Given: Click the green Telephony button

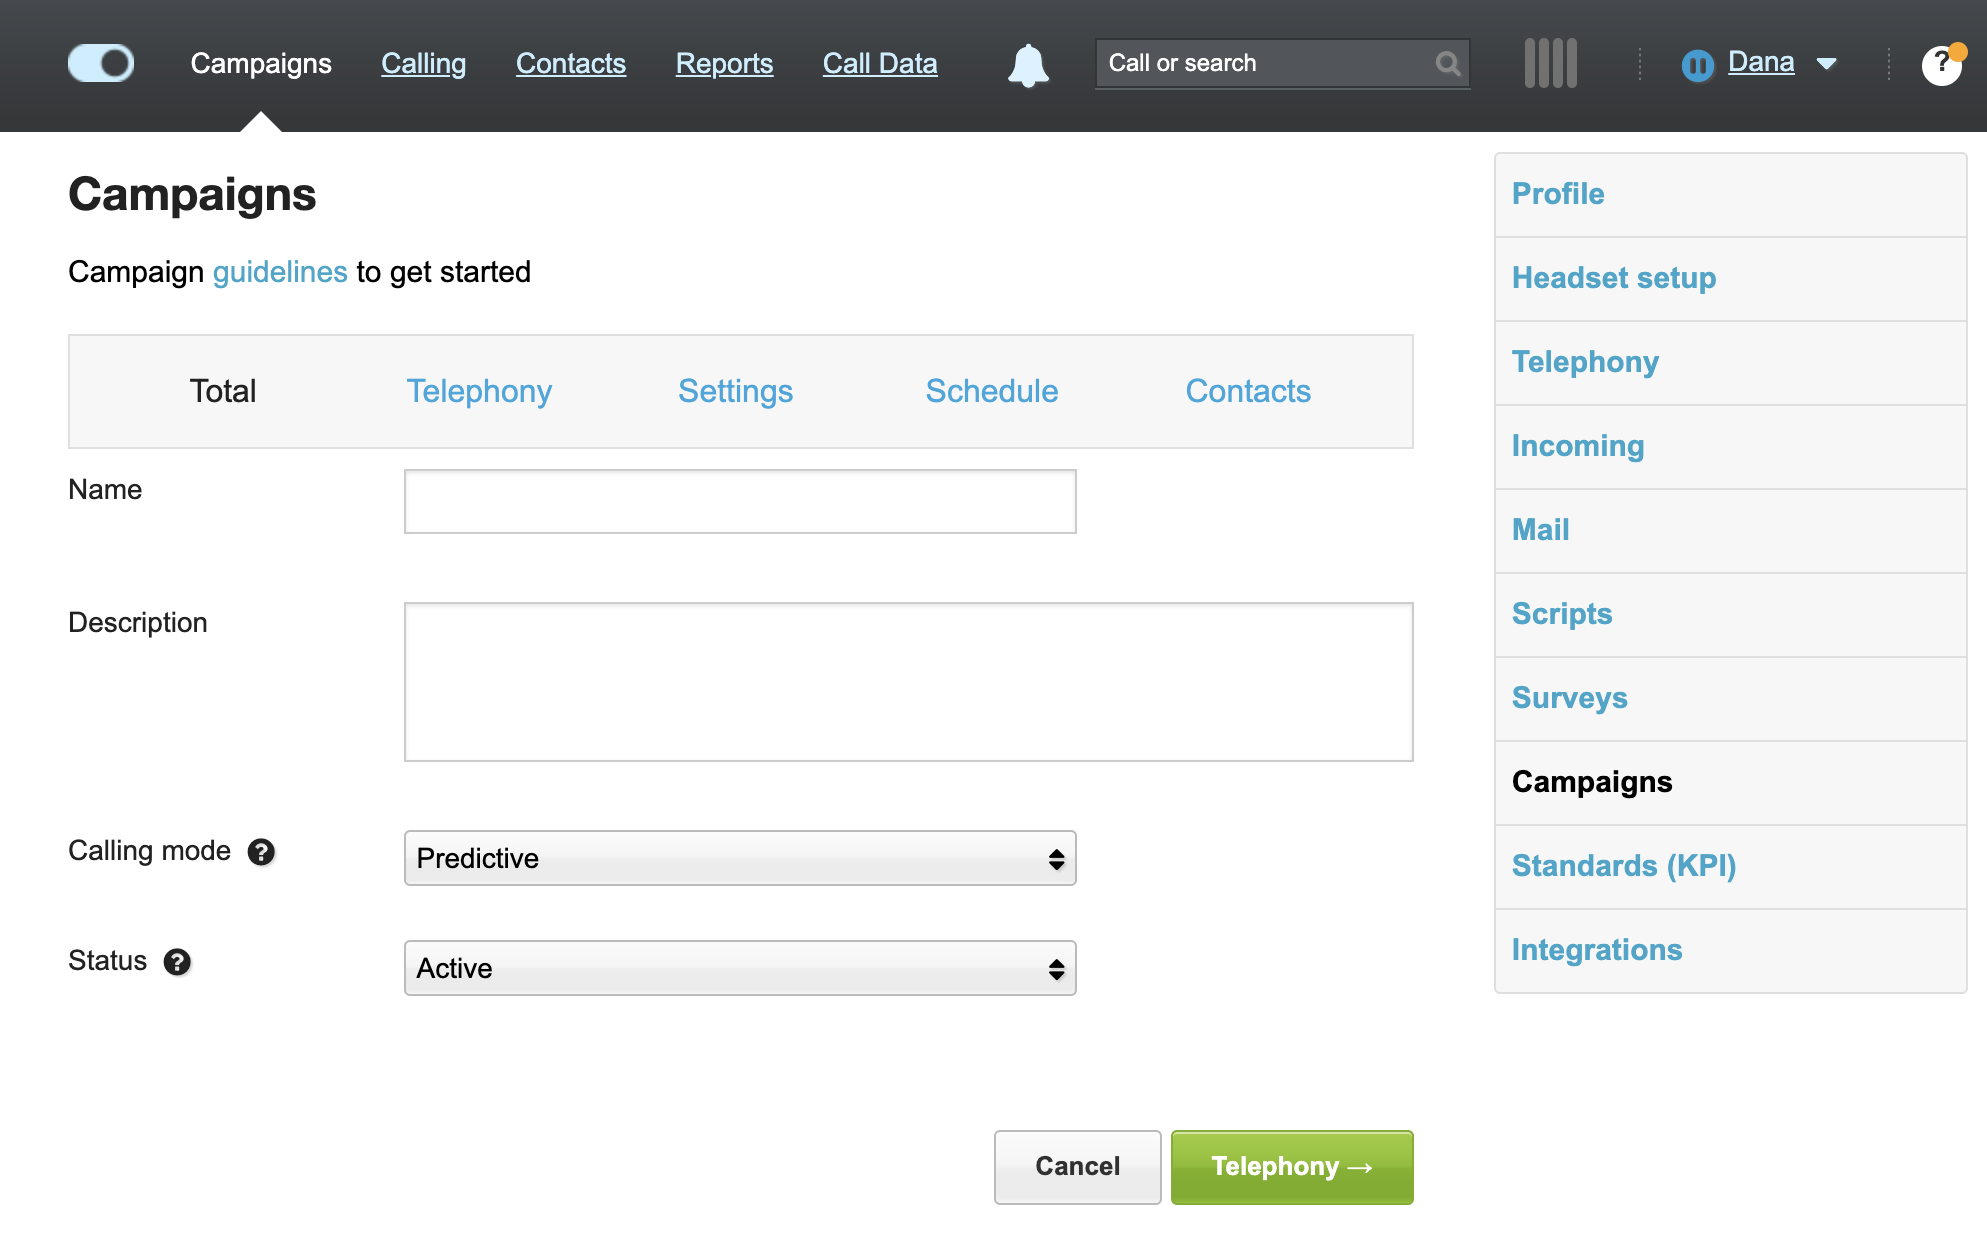Looking at the screenshot, I should pyautogui.click(x=1291, y=1166).
